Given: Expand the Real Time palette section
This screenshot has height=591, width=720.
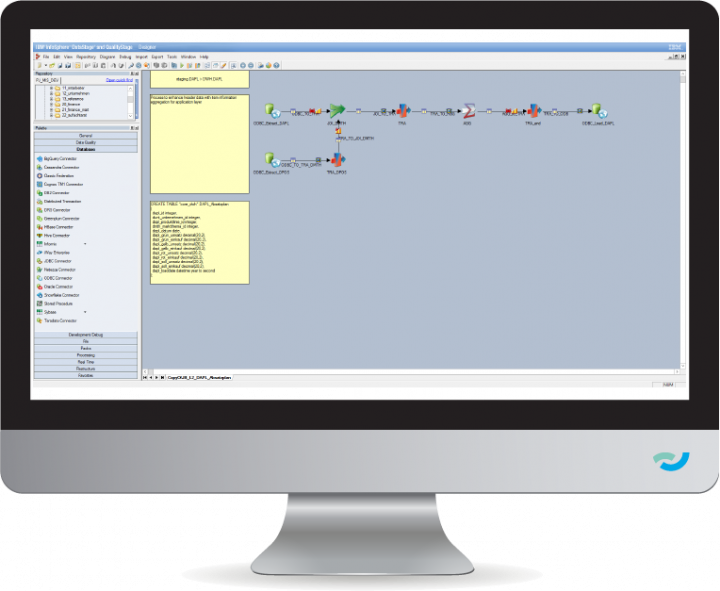Looking at the screenshot, I should pyautogui.click(x=86, y=362).
